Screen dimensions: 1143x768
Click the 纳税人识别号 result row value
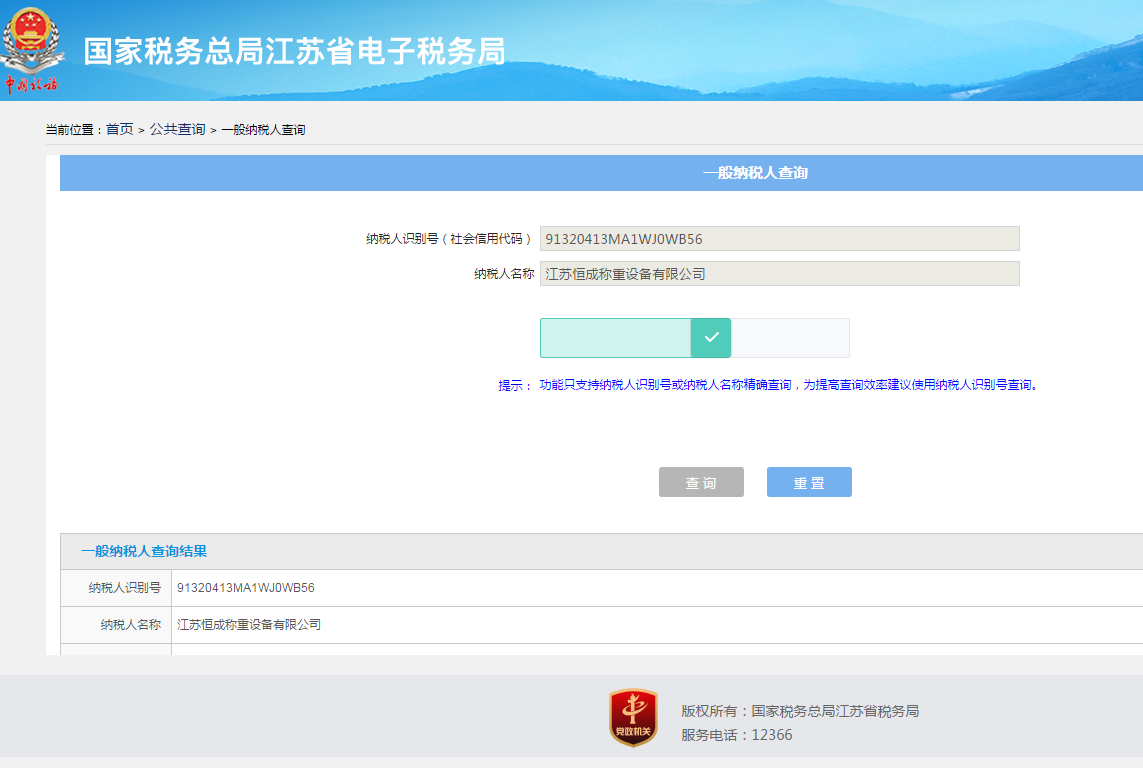point(246,588)
